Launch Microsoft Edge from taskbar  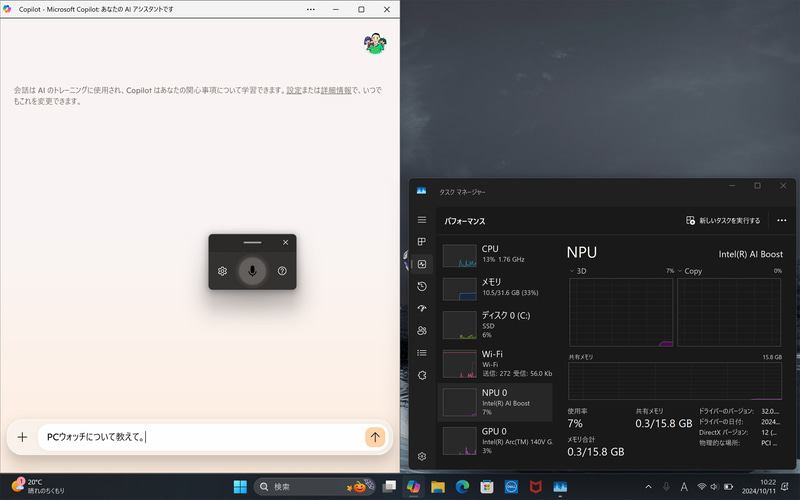[x=462, y=487]
